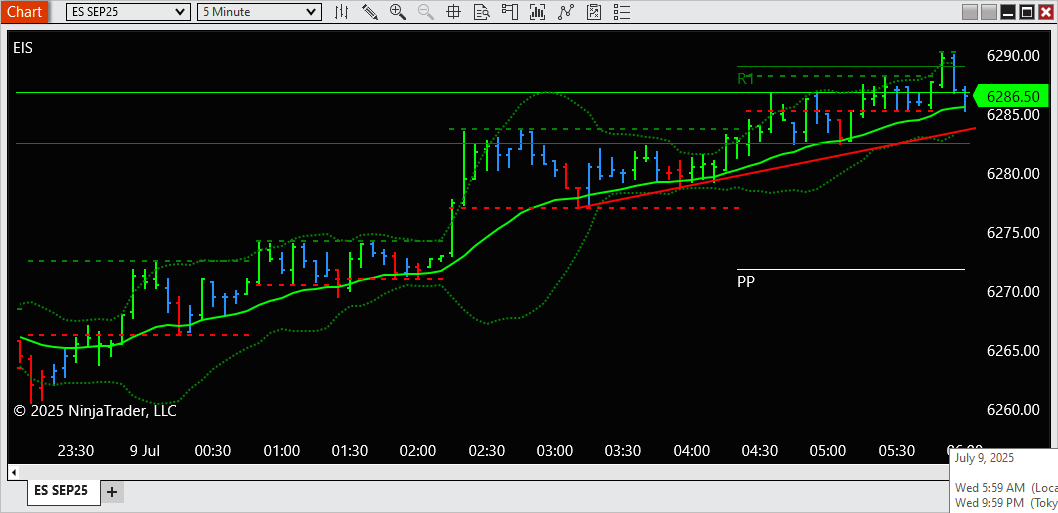This screenshot has width=1058, height=513.
Task: Open the Chart Trader panel icon
Action: (x=509, y=11)
